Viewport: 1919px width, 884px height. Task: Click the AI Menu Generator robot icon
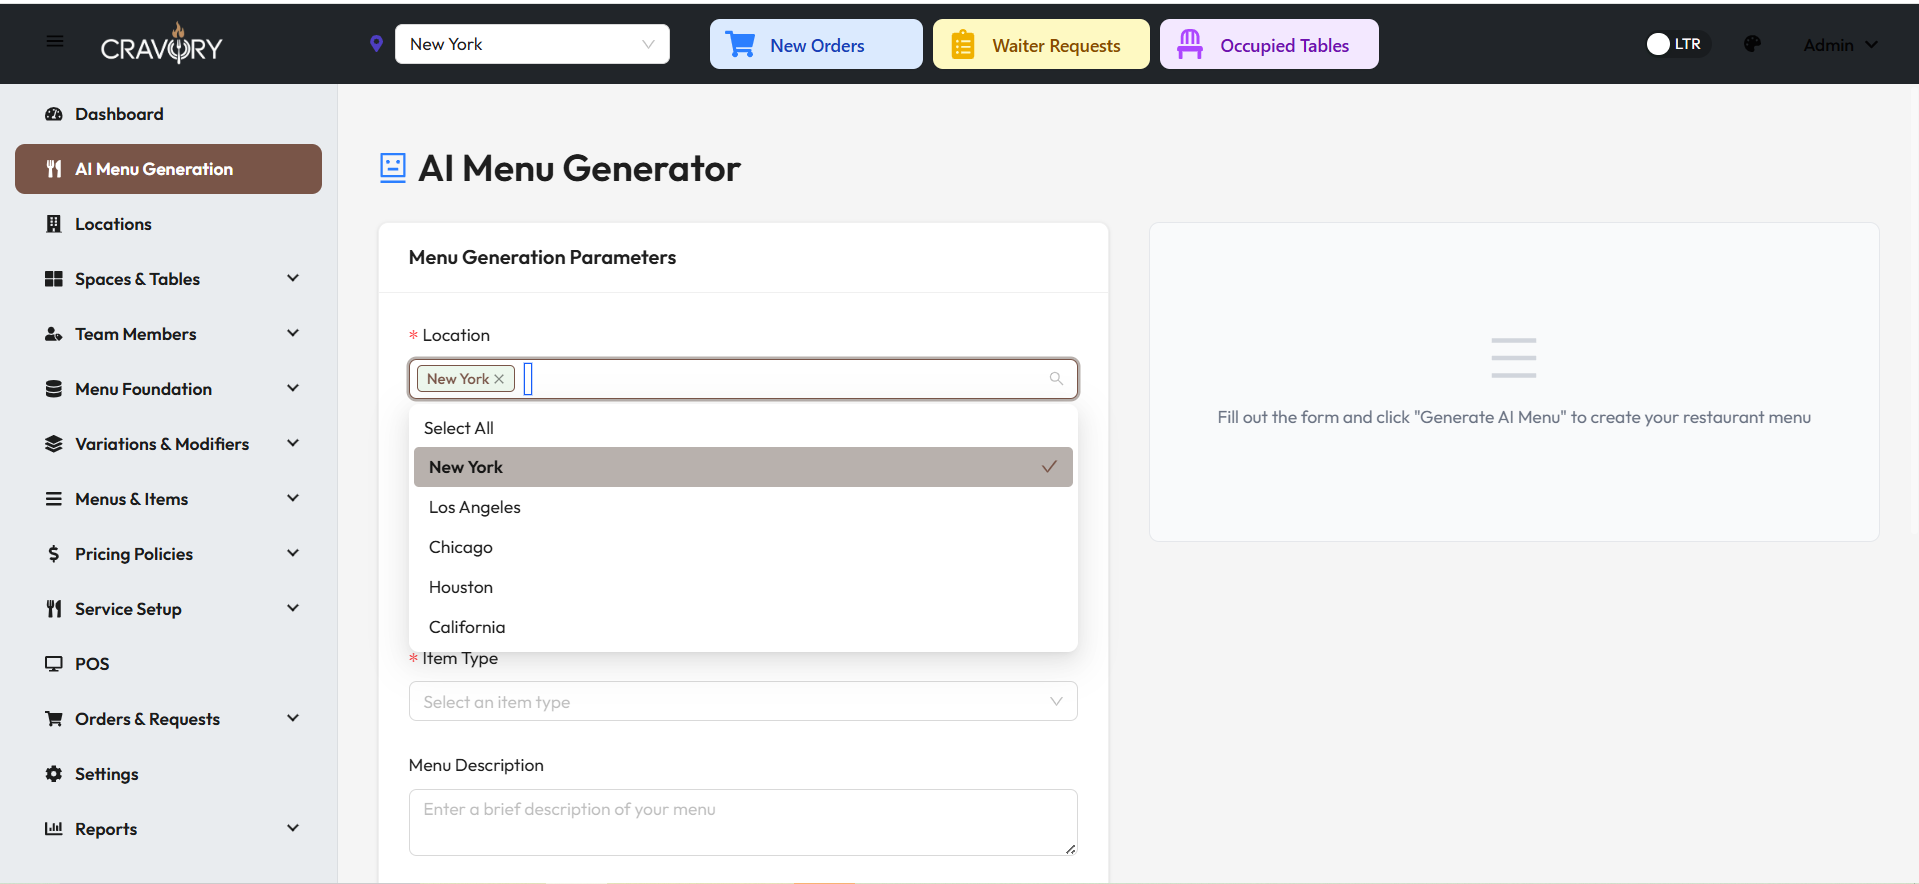coord(393,168)
